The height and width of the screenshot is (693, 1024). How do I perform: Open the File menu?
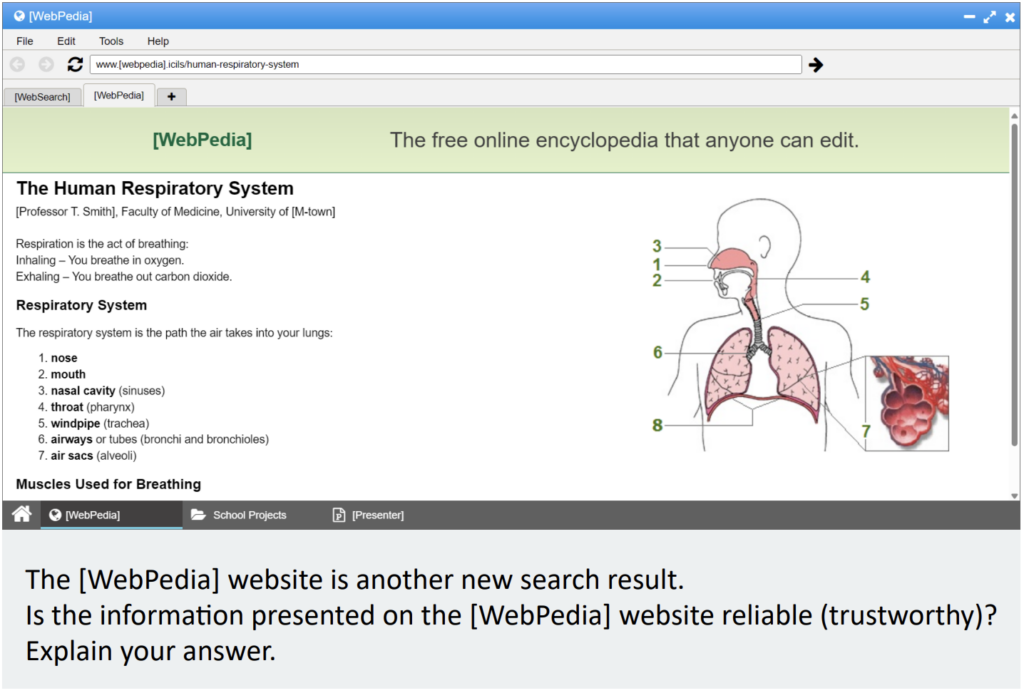[x=25, y=41]
